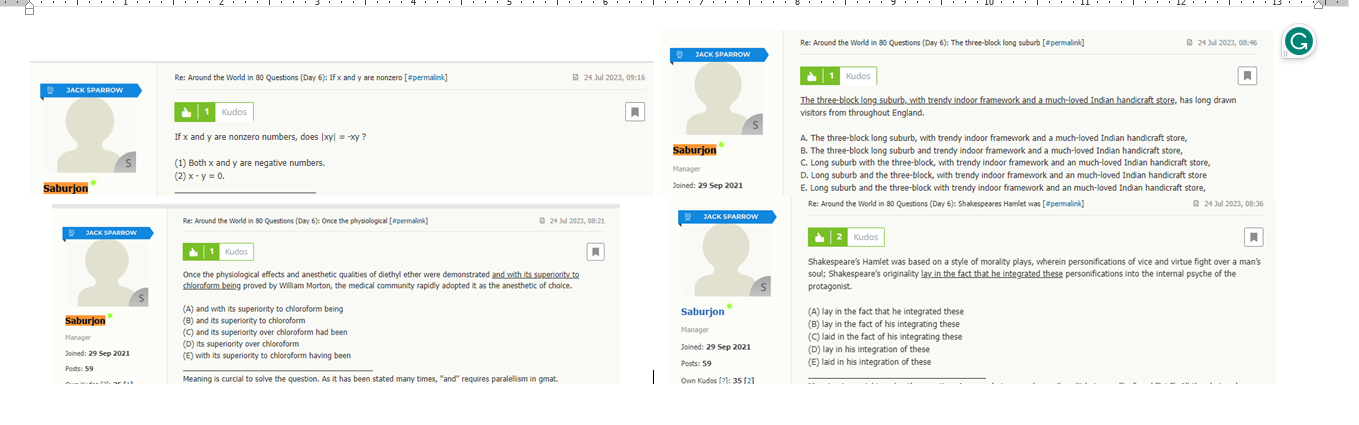The width and height of the screenshot is (1359, 425).
Task: Click highlighted Saburjon name in suburb post
Action: (694, 150)
